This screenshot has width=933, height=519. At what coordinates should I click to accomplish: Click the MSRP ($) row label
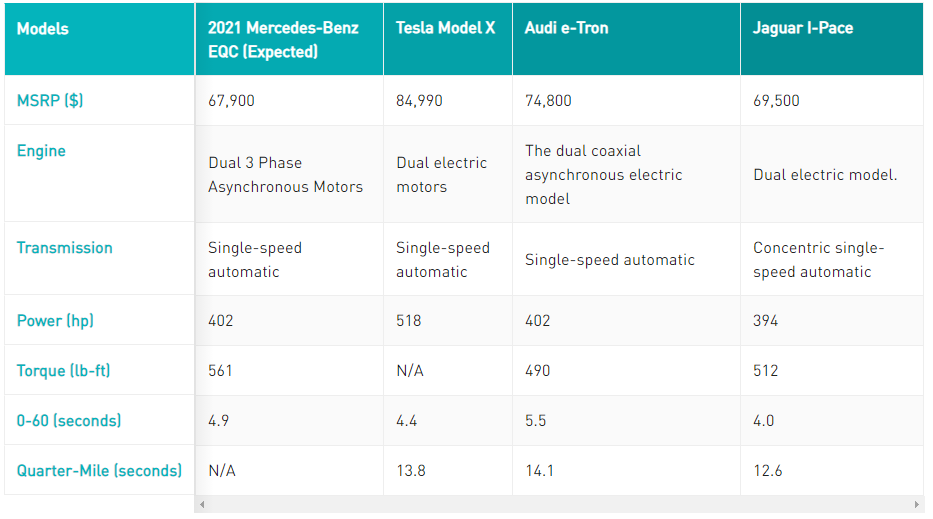(50, 100)
